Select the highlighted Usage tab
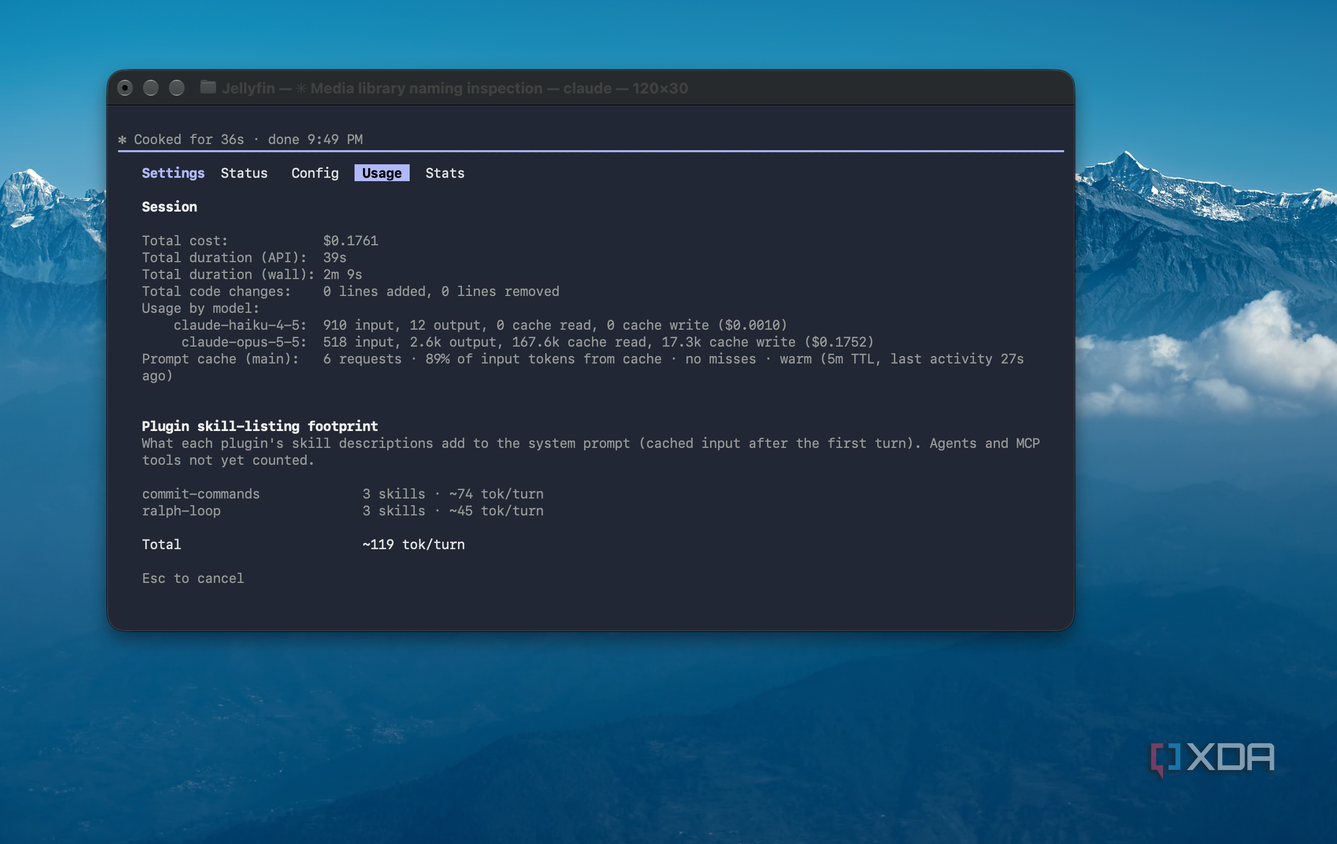 (382, 173)
